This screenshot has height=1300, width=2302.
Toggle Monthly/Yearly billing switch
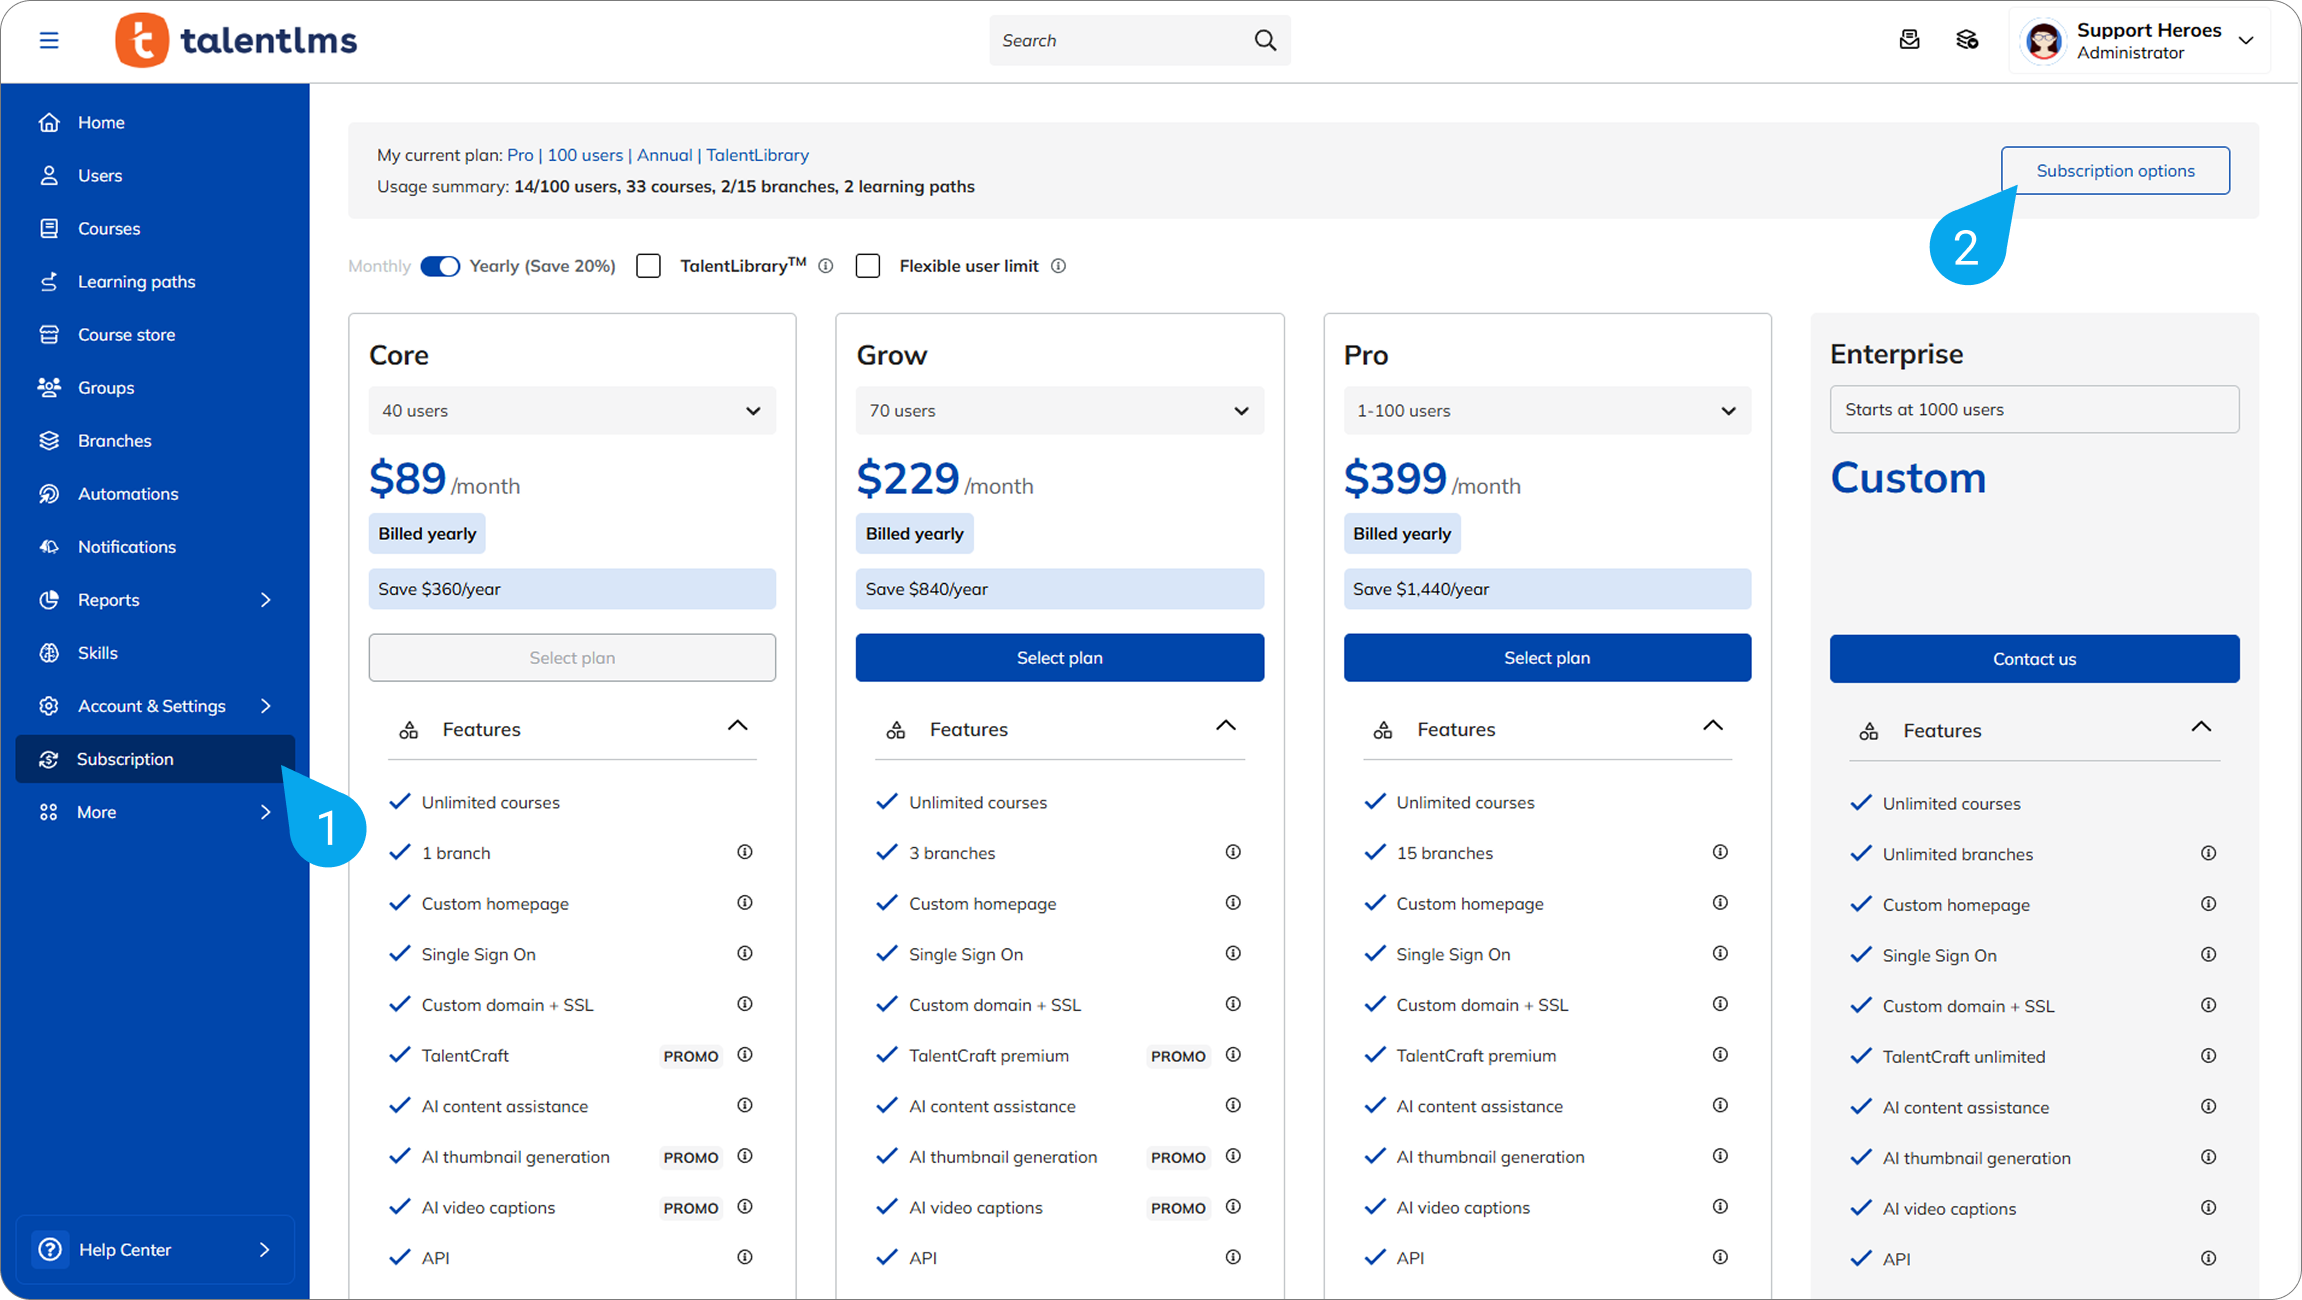(x=440, y=266)
